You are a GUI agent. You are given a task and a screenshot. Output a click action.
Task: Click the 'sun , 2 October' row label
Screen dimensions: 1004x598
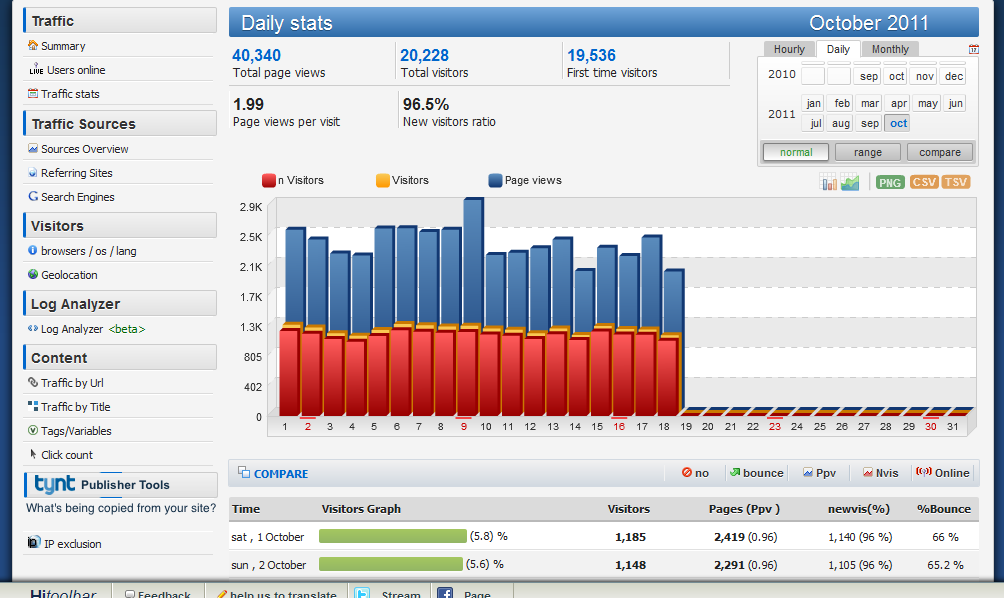click(269, 565)
